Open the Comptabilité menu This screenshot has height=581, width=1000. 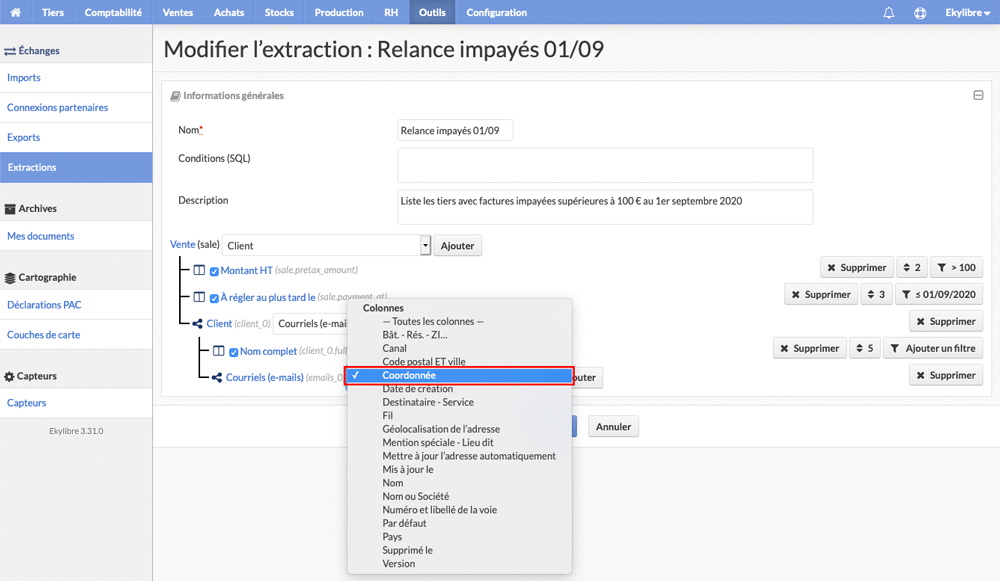click(x=113, y=12)
